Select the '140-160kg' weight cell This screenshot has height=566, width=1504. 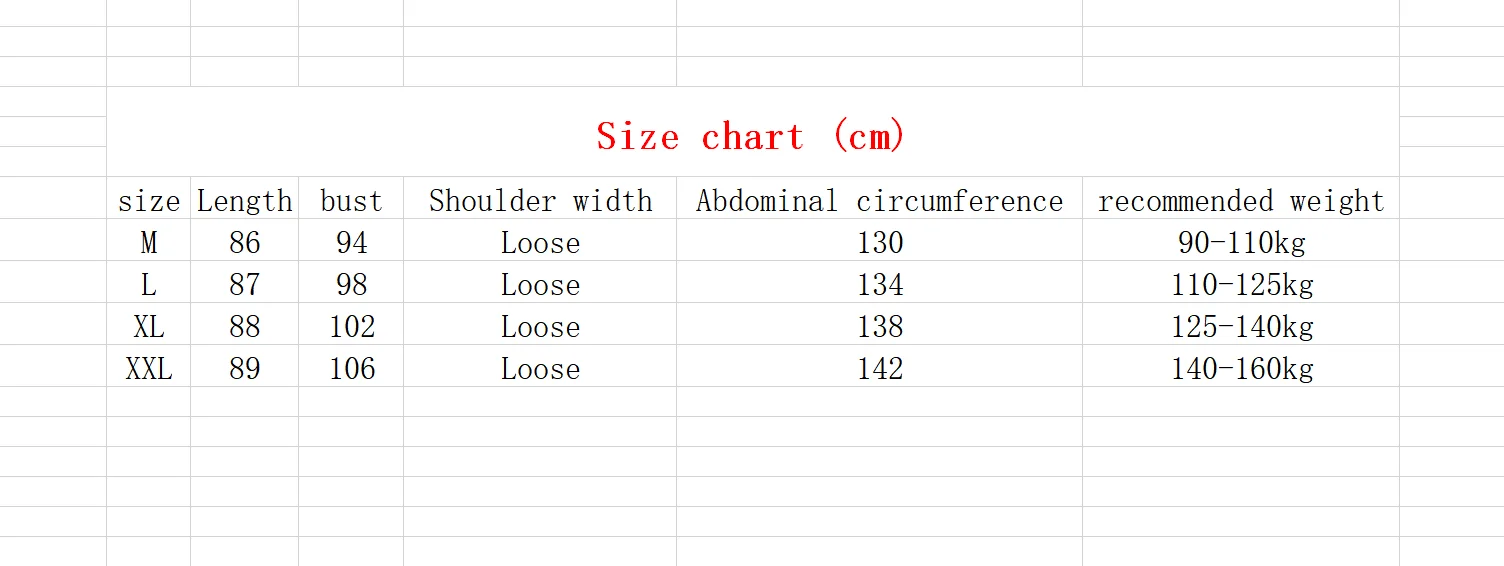coord(1241,366)
